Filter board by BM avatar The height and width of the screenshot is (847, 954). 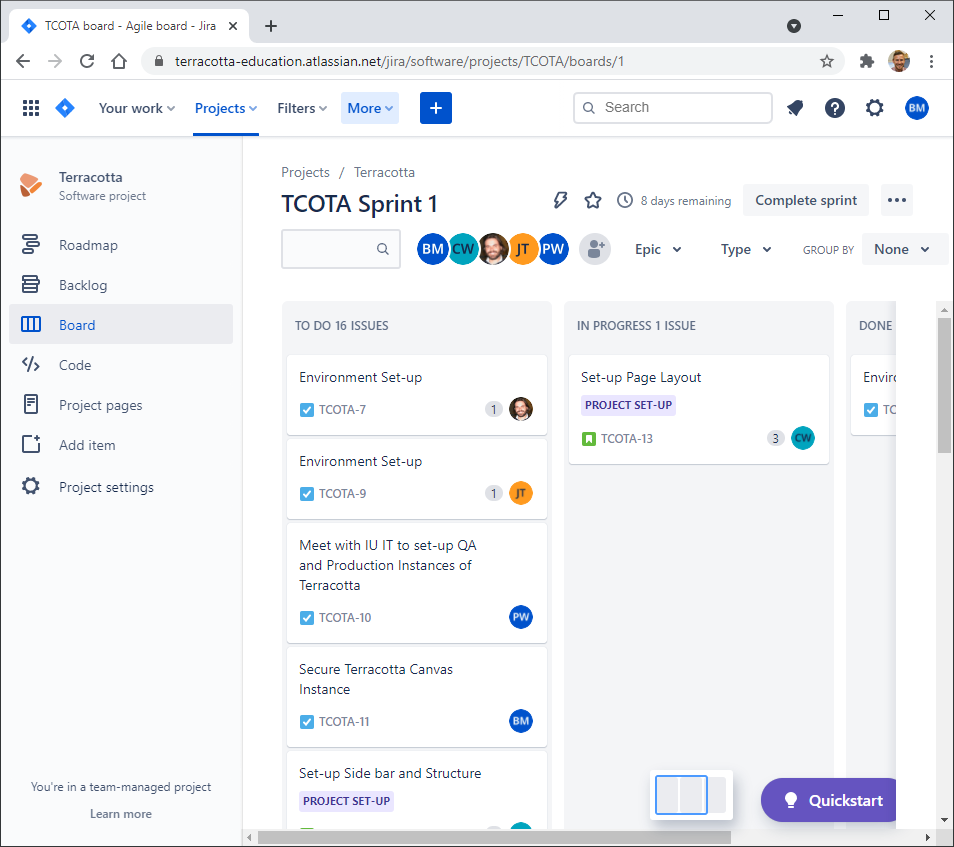click(432, 249)
